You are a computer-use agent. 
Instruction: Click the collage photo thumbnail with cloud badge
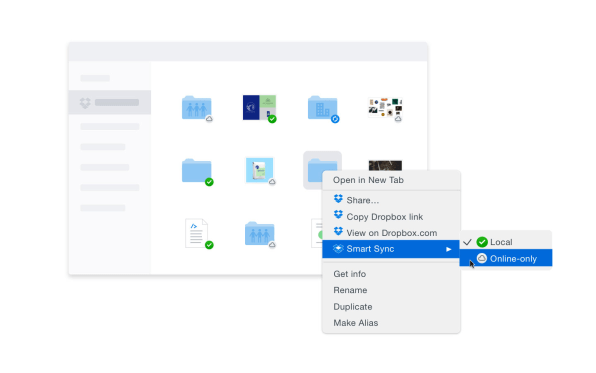click(385, 109)
